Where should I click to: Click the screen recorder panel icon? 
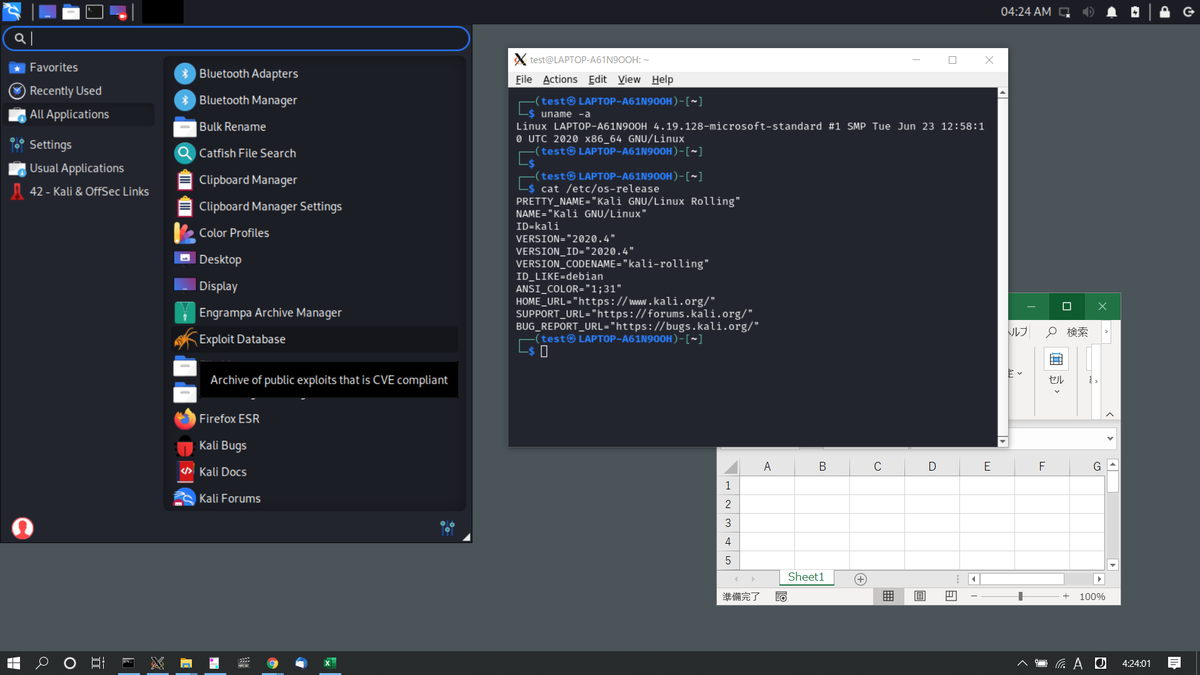click(x=118, y=12)
